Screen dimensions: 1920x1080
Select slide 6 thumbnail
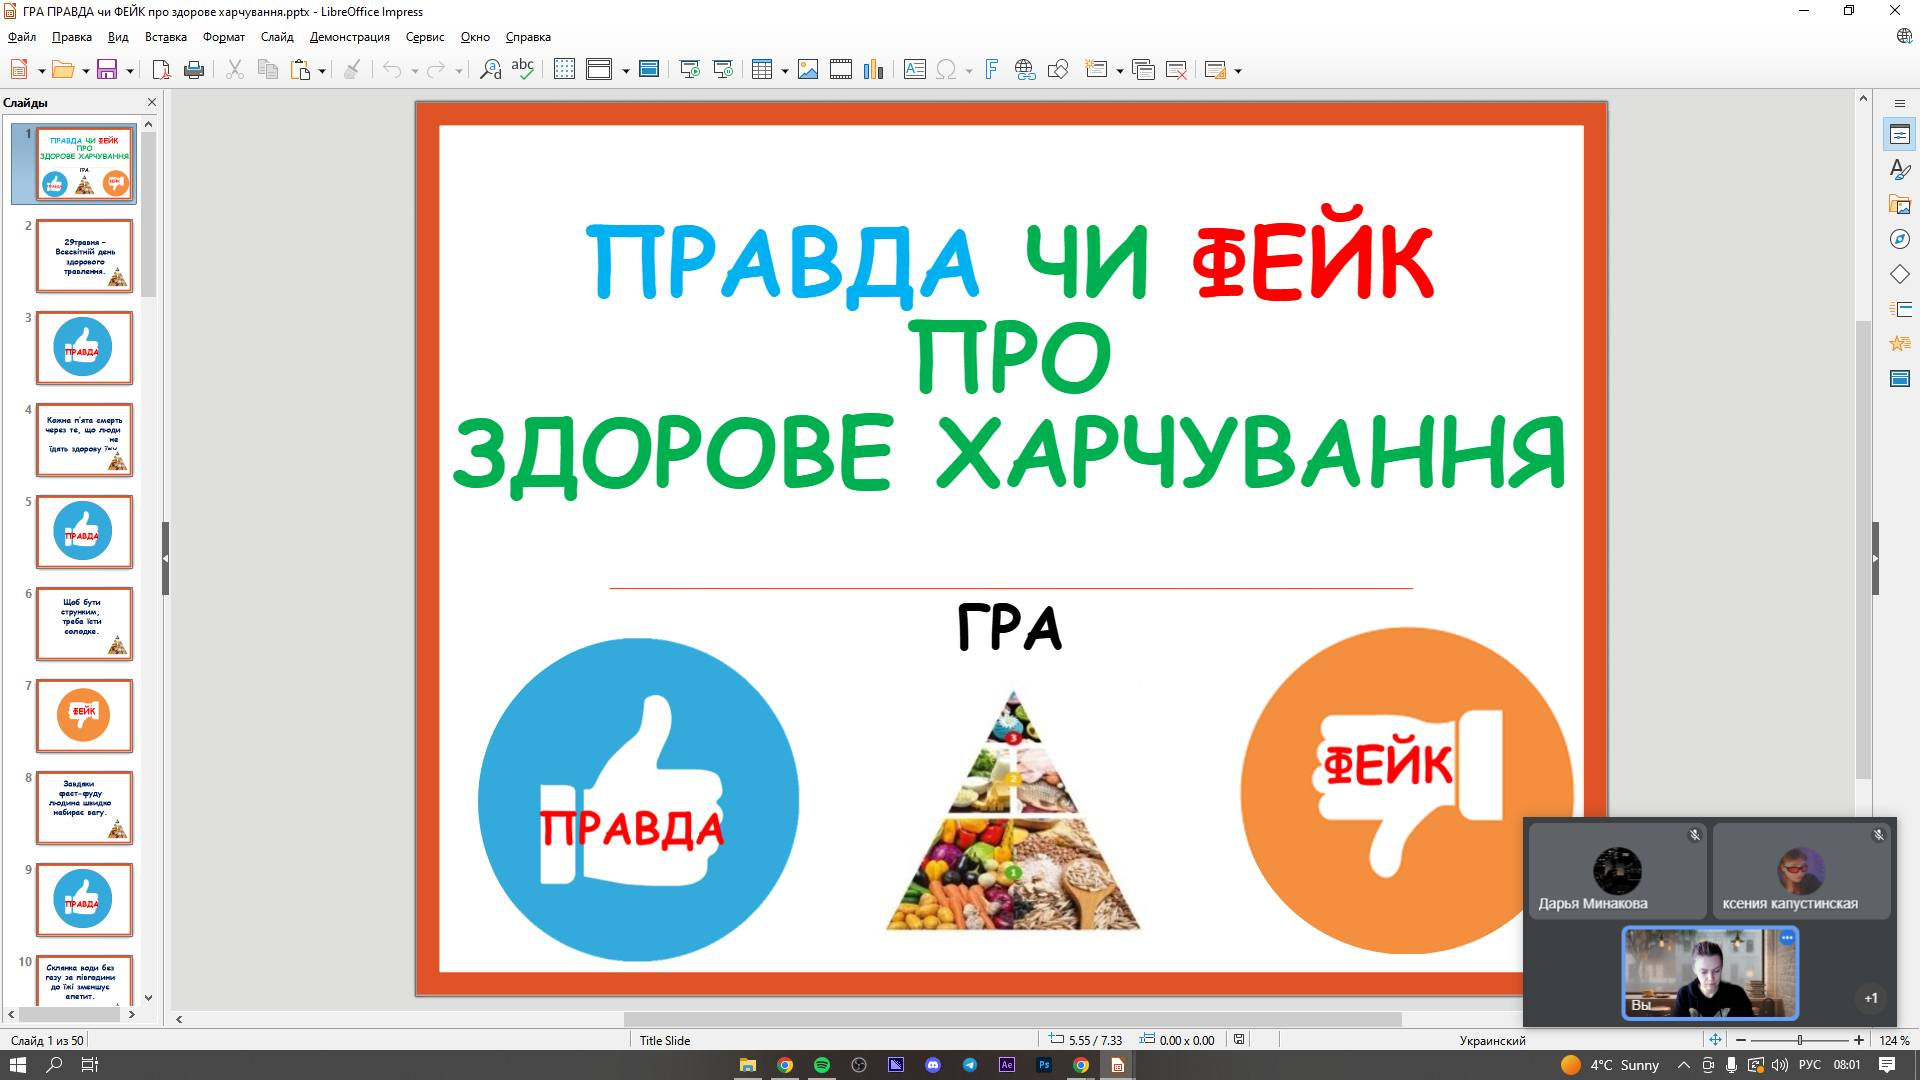pos(84,624)
